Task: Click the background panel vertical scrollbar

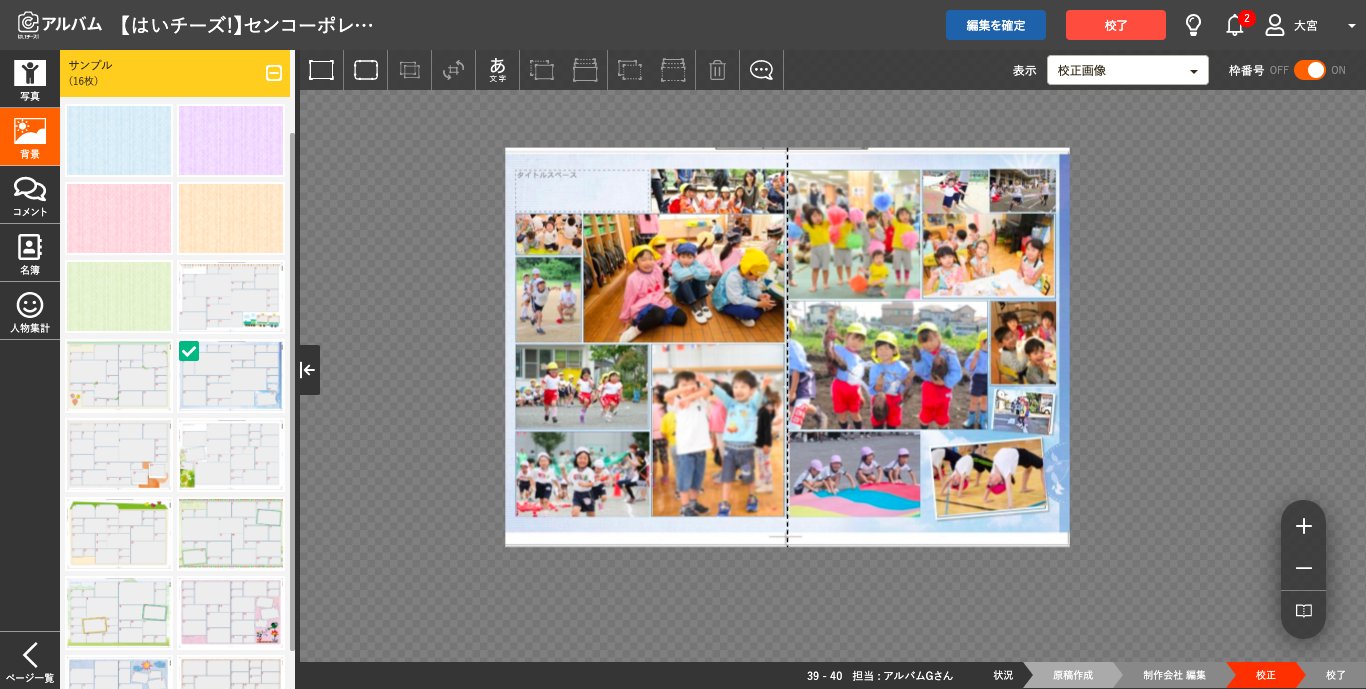Action: click(292, 390)
